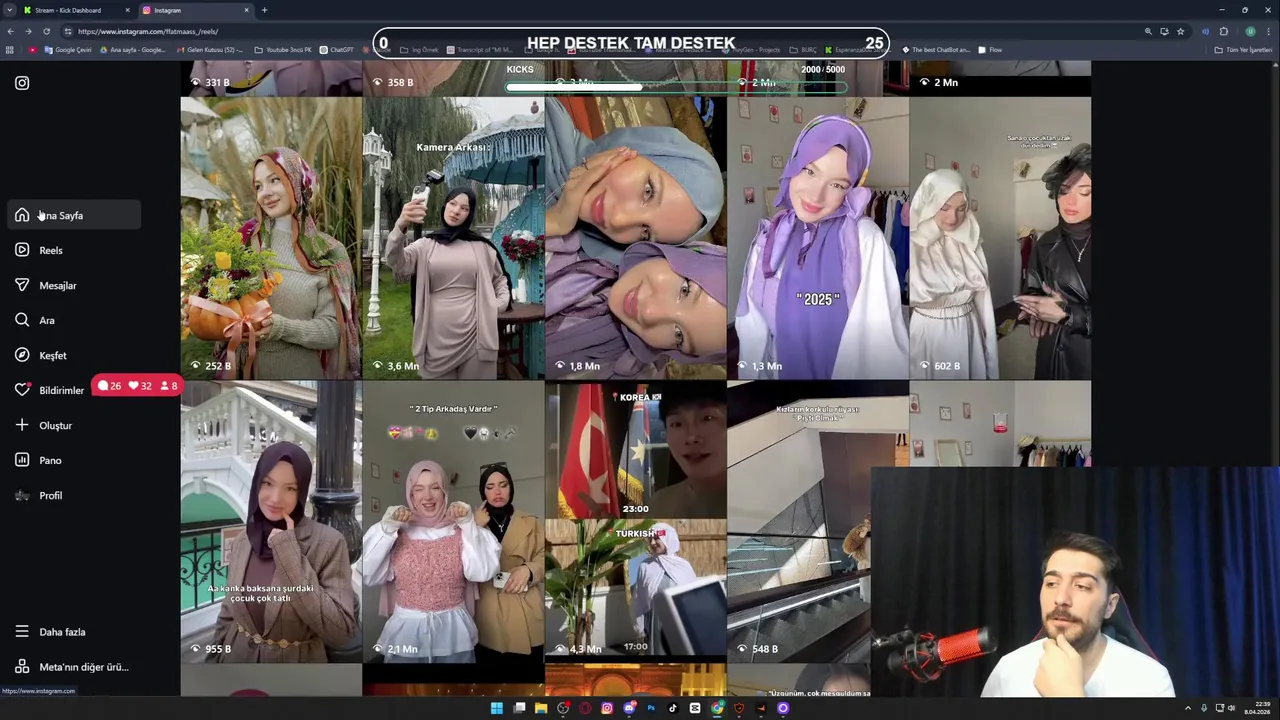Open the Mesajlar messages icon
Screen dimensions: 1280x720
tap(22, 285)
